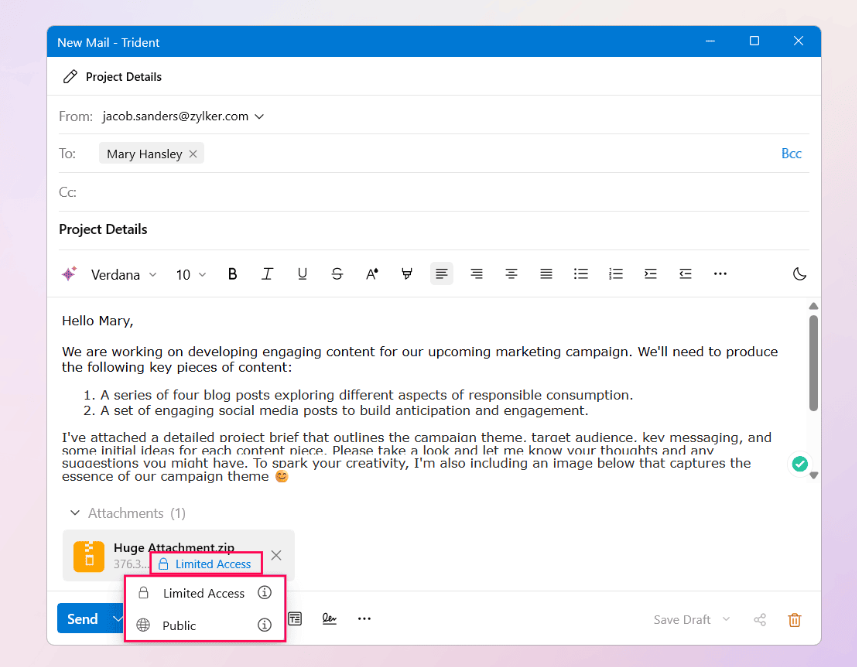857x667 pixels.
Task: Click the scroll up arrow in message body
Action: tap(813, 306)
